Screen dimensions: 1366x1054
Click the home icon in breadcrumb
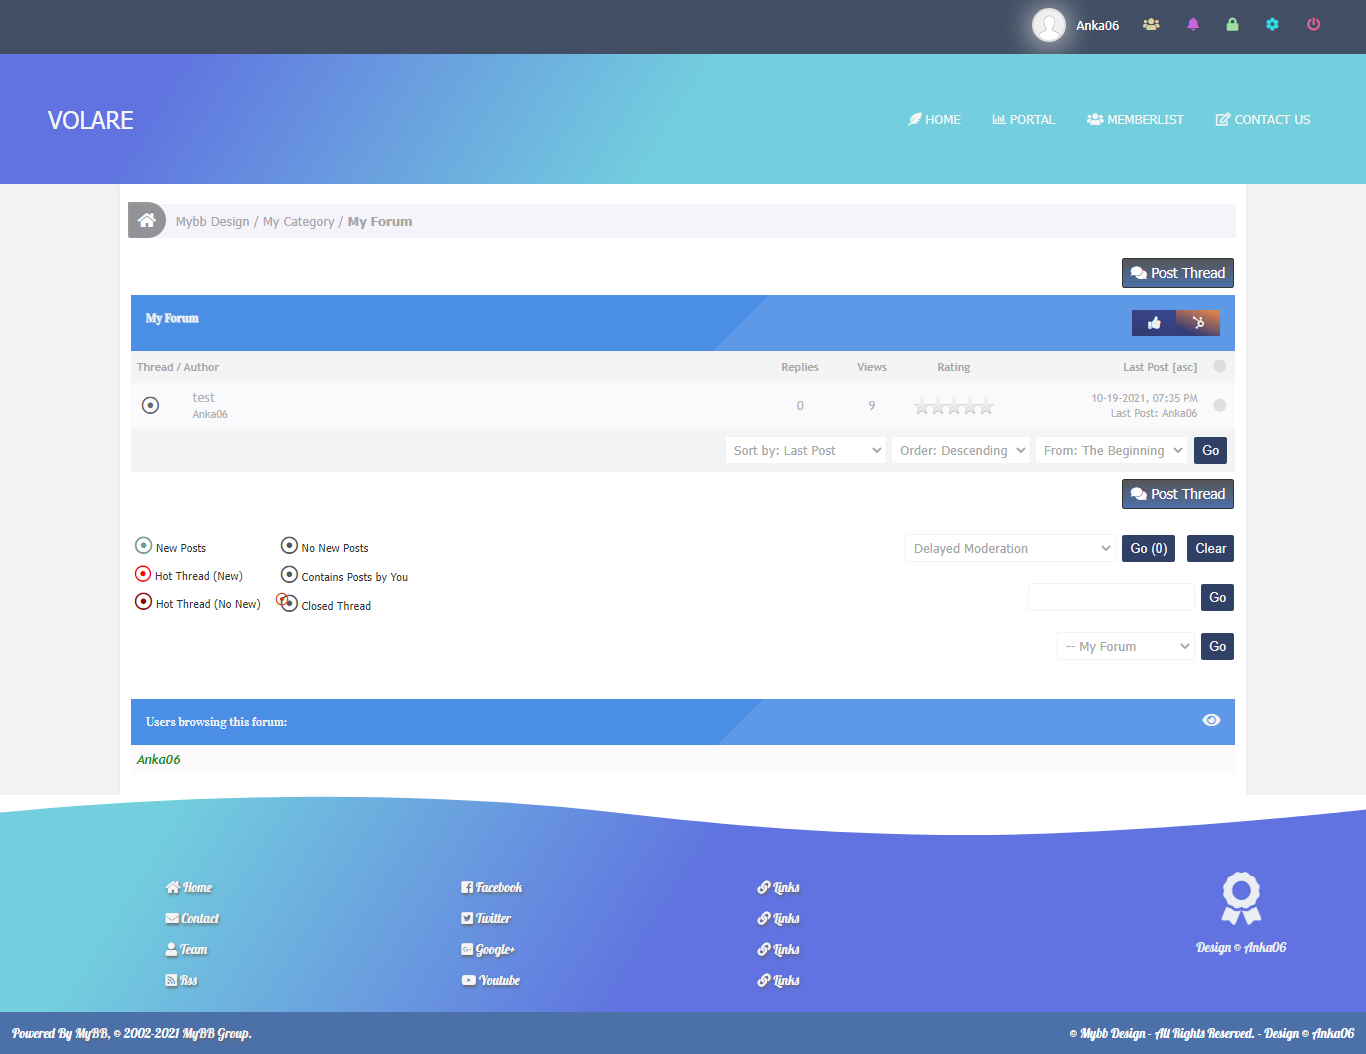[x=147, y=221]
